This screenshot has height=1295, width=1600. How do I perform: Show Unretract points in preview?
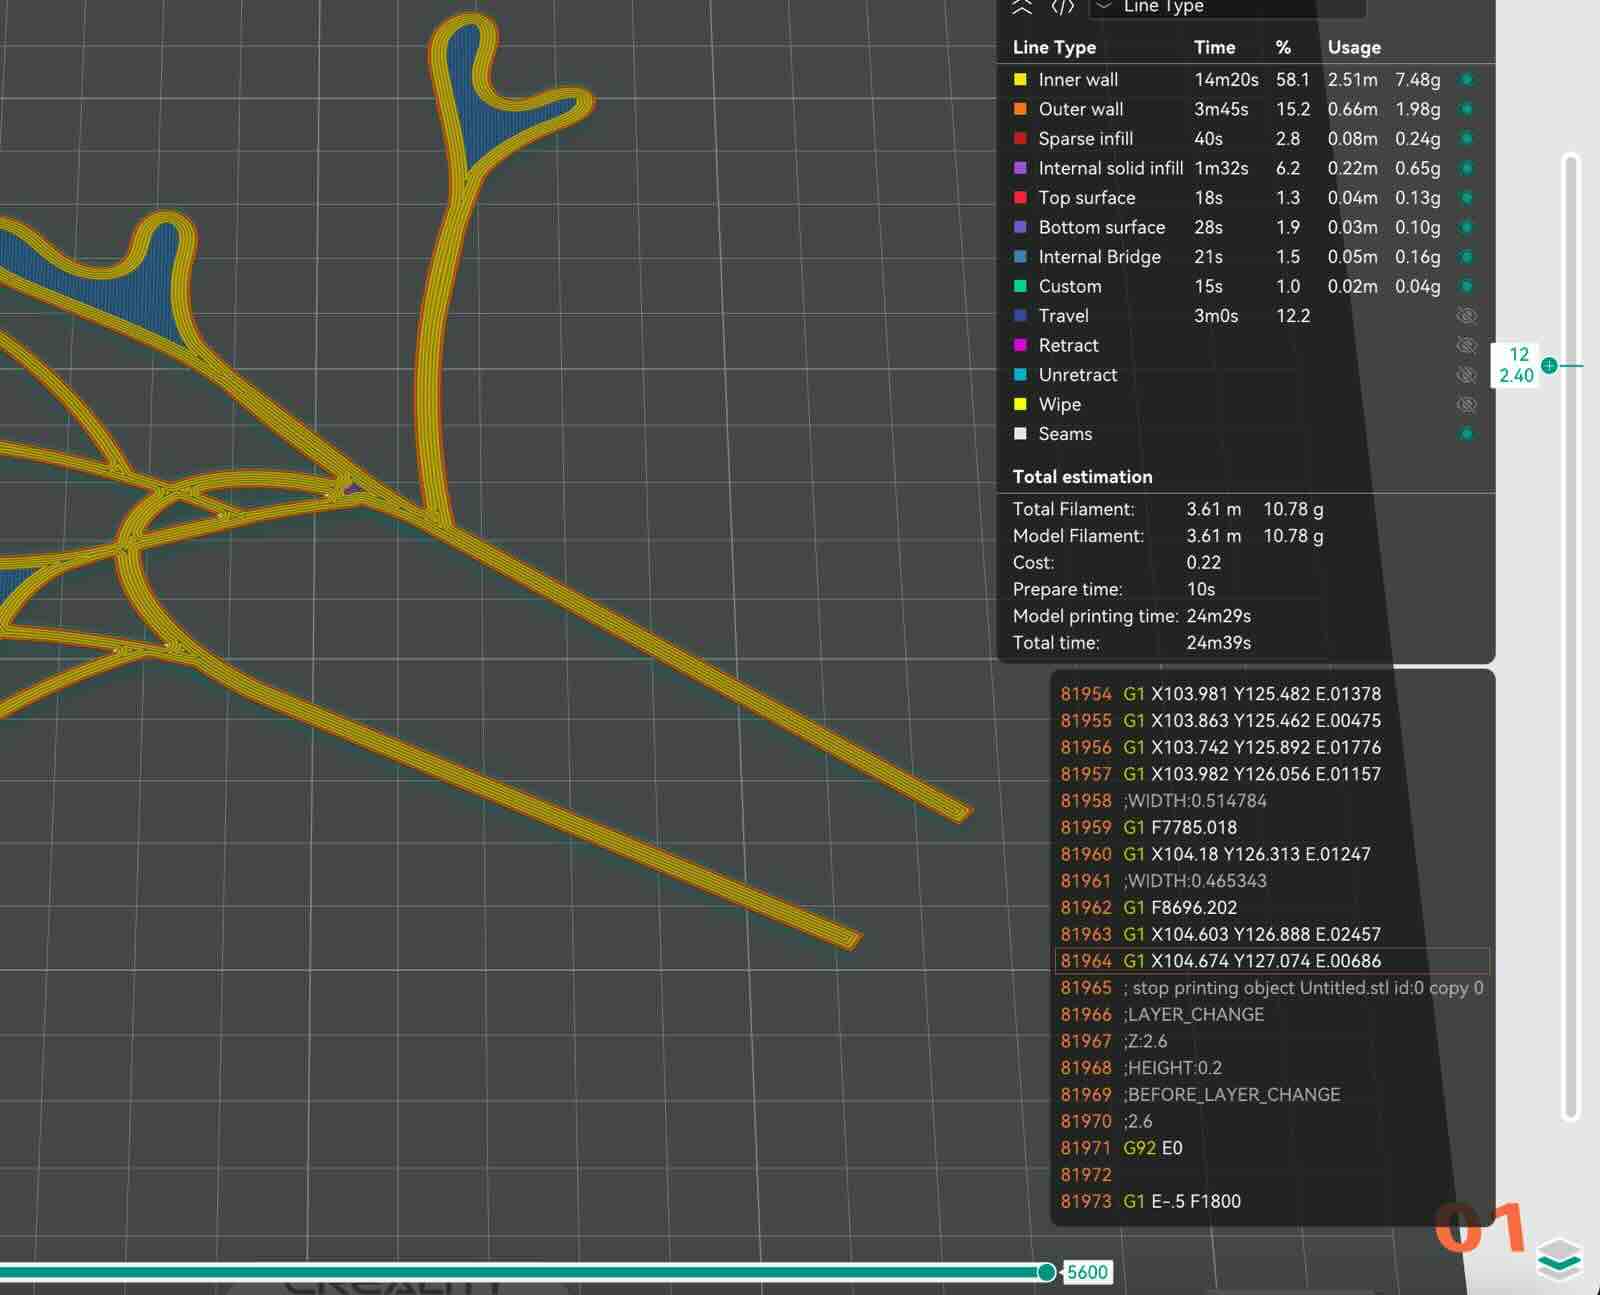[1466, 375]
